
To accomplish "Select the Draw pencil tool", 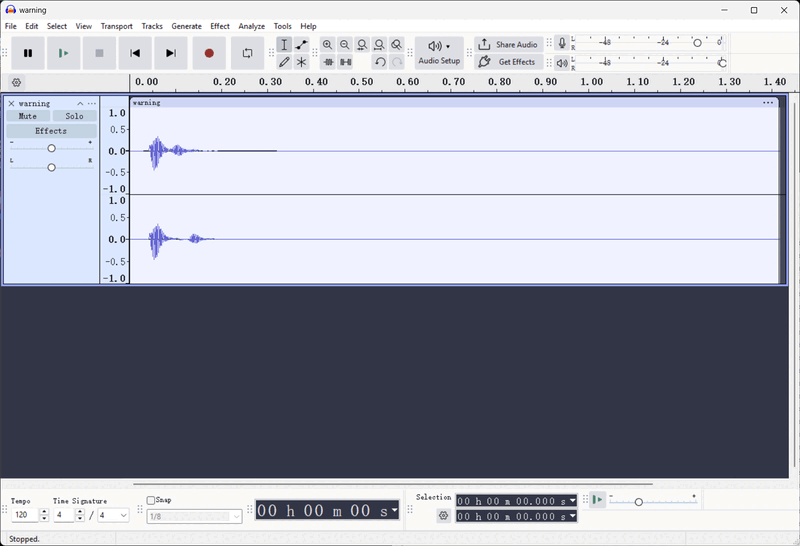I will (x=284, y=62).
